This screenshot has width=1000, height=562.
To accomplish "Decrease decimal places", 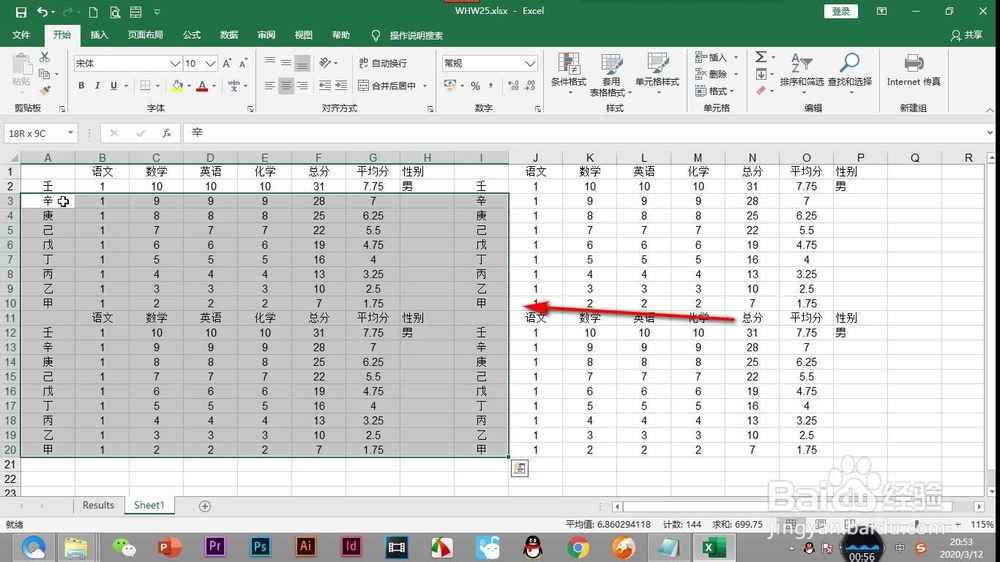I will [x=530, y=85].
